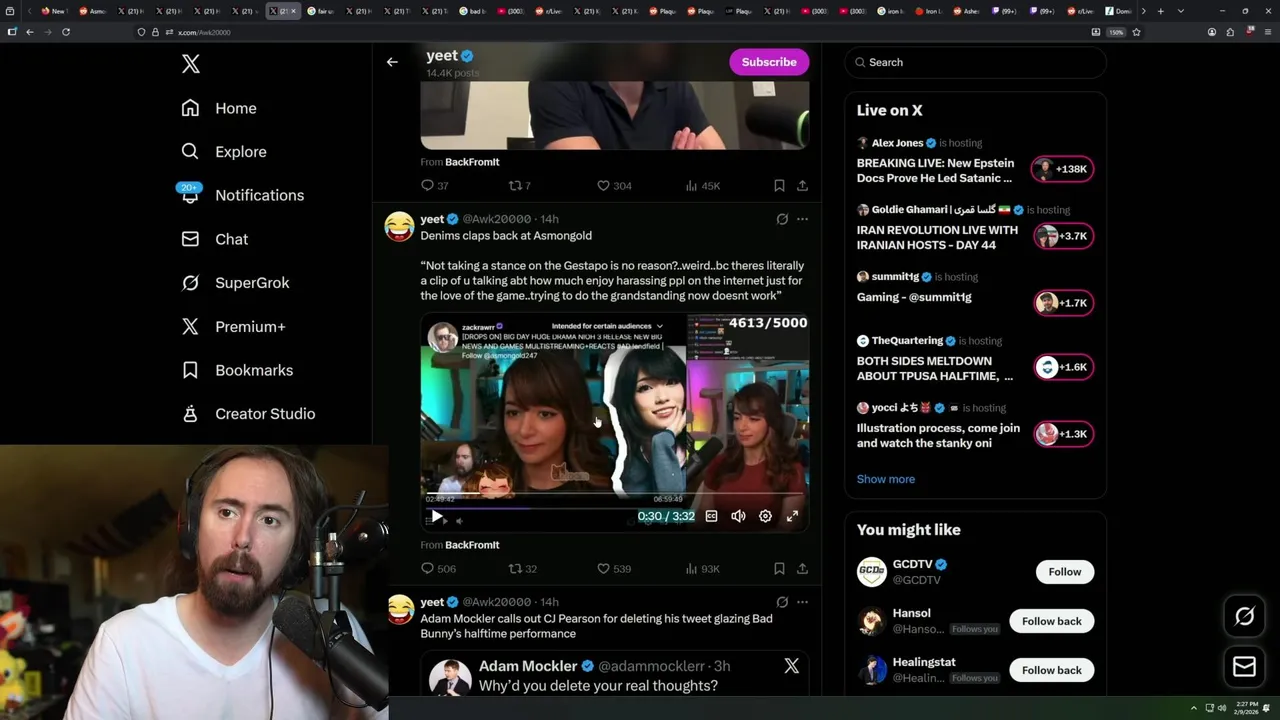
Task: Repost icon with 32 reposts
Action: [x=523, y=569]
